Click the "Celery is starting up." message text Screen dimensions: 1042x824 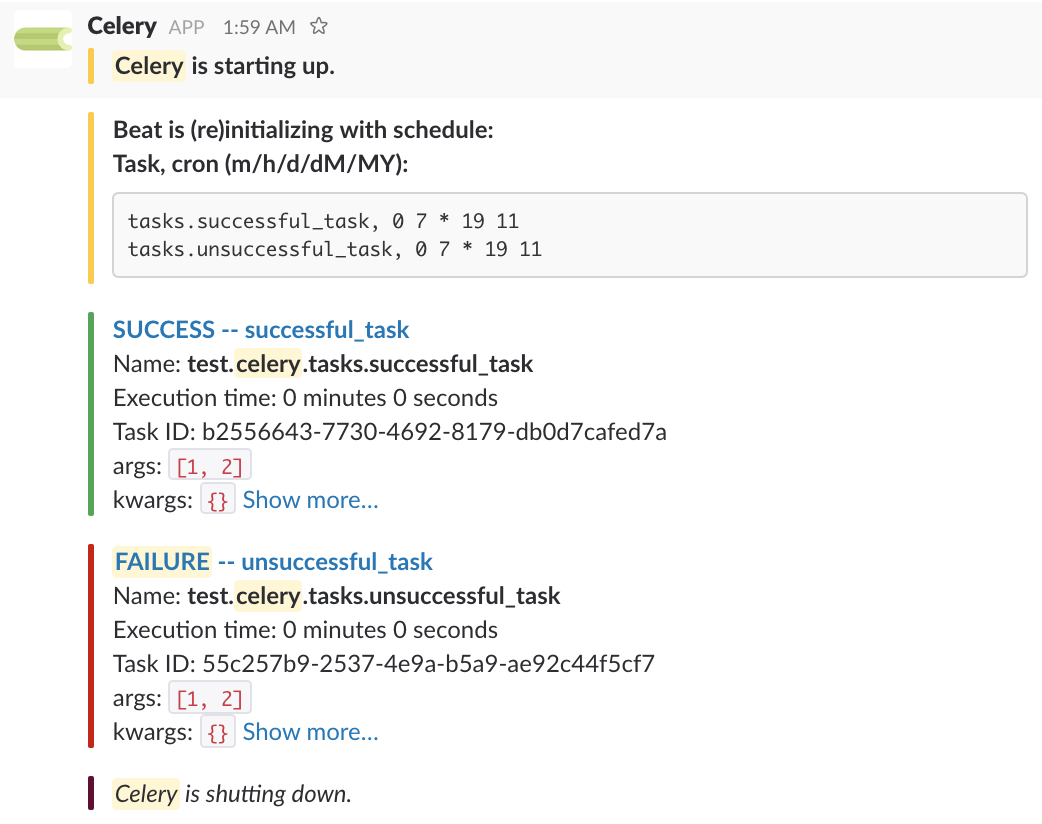(224, 67)
